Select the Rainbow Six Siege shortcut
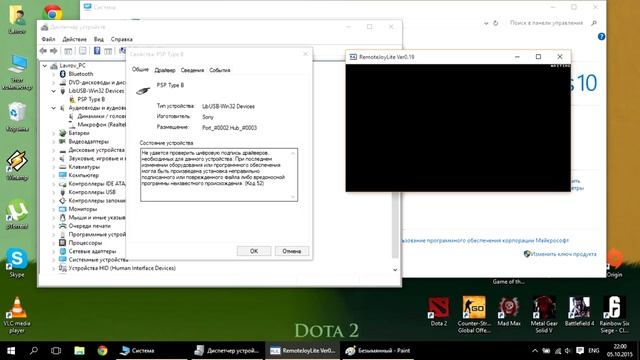 614,315
